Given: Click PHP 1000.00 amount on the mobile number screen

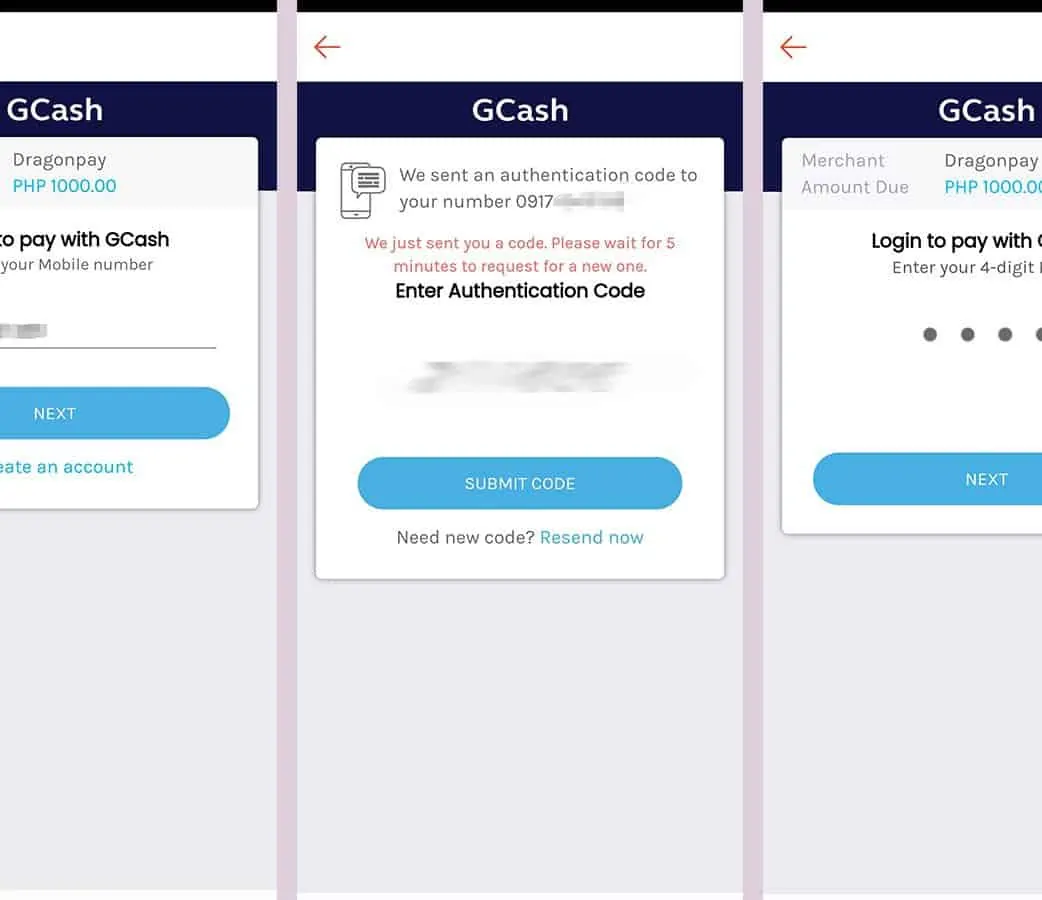Looking at the screenshot, I should [x=65, y=186].
